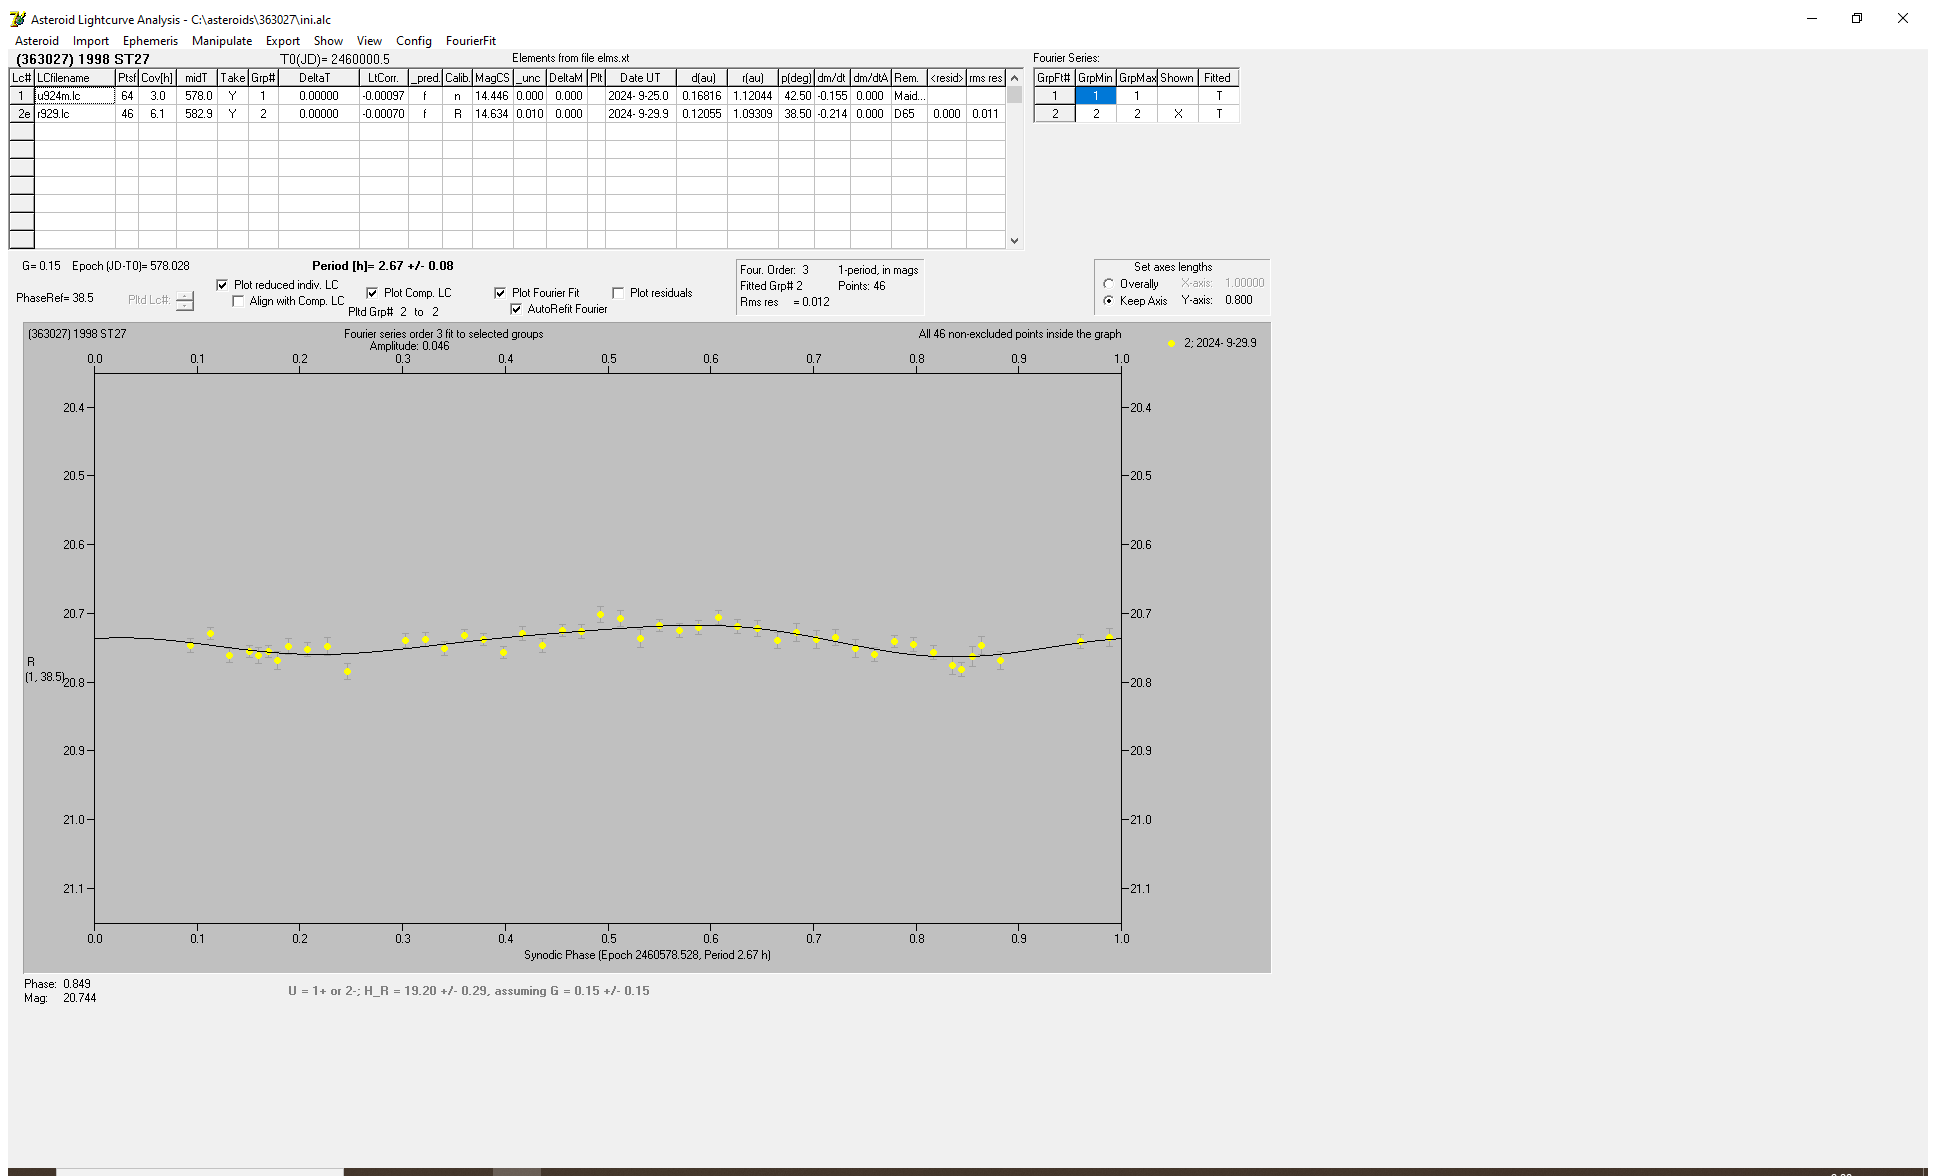
Task: Click the LCfilename column header
Action: pos(75,78)
